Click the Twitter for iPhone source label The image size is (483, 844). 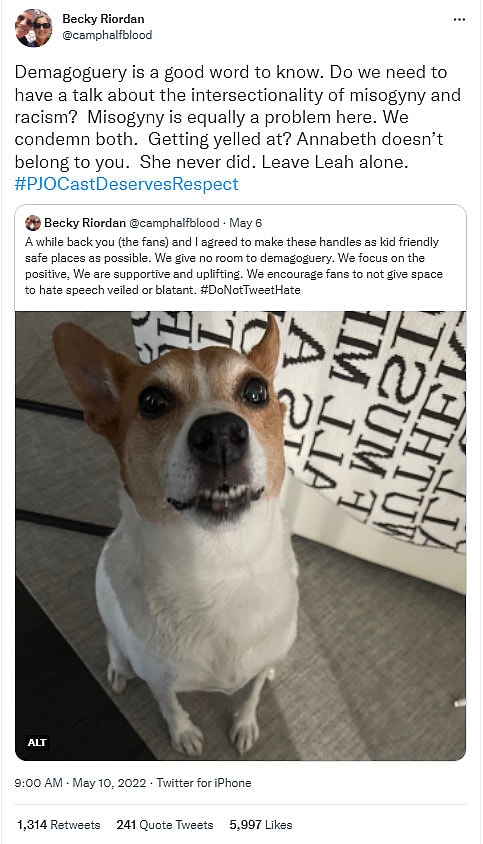204,783
